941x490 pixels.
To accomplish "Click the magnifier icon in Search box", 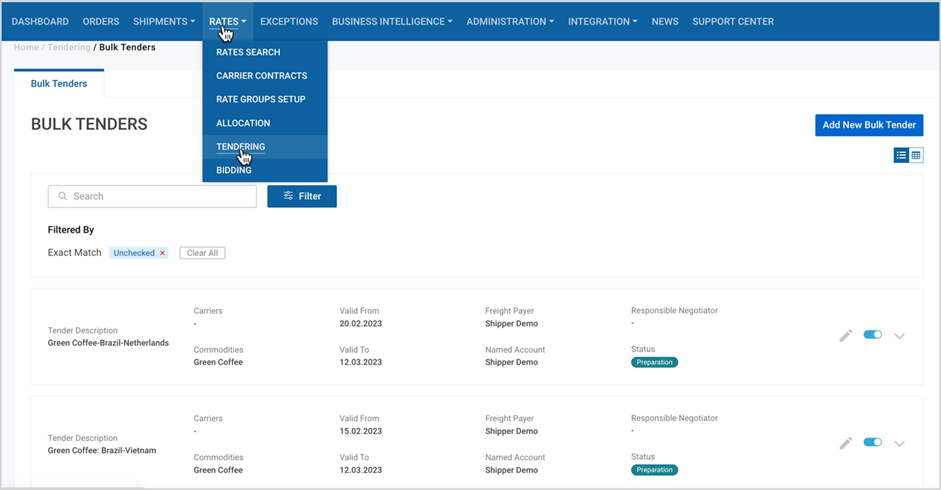I will pyautogui.click(x=62, y=196).
